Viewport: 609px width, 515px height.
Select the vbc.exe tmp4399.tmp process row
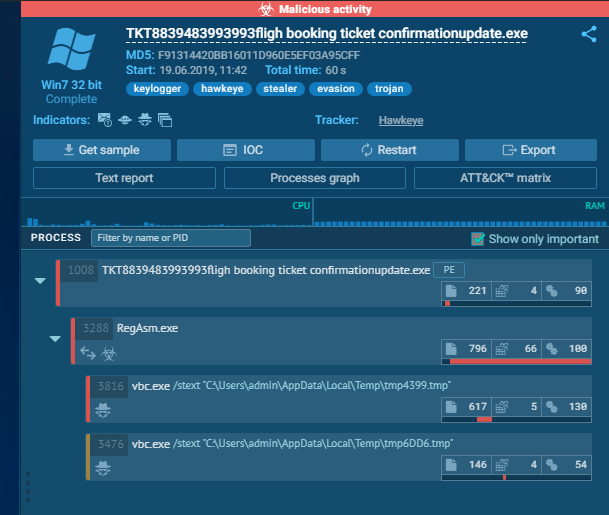click(x=339, y=398)
